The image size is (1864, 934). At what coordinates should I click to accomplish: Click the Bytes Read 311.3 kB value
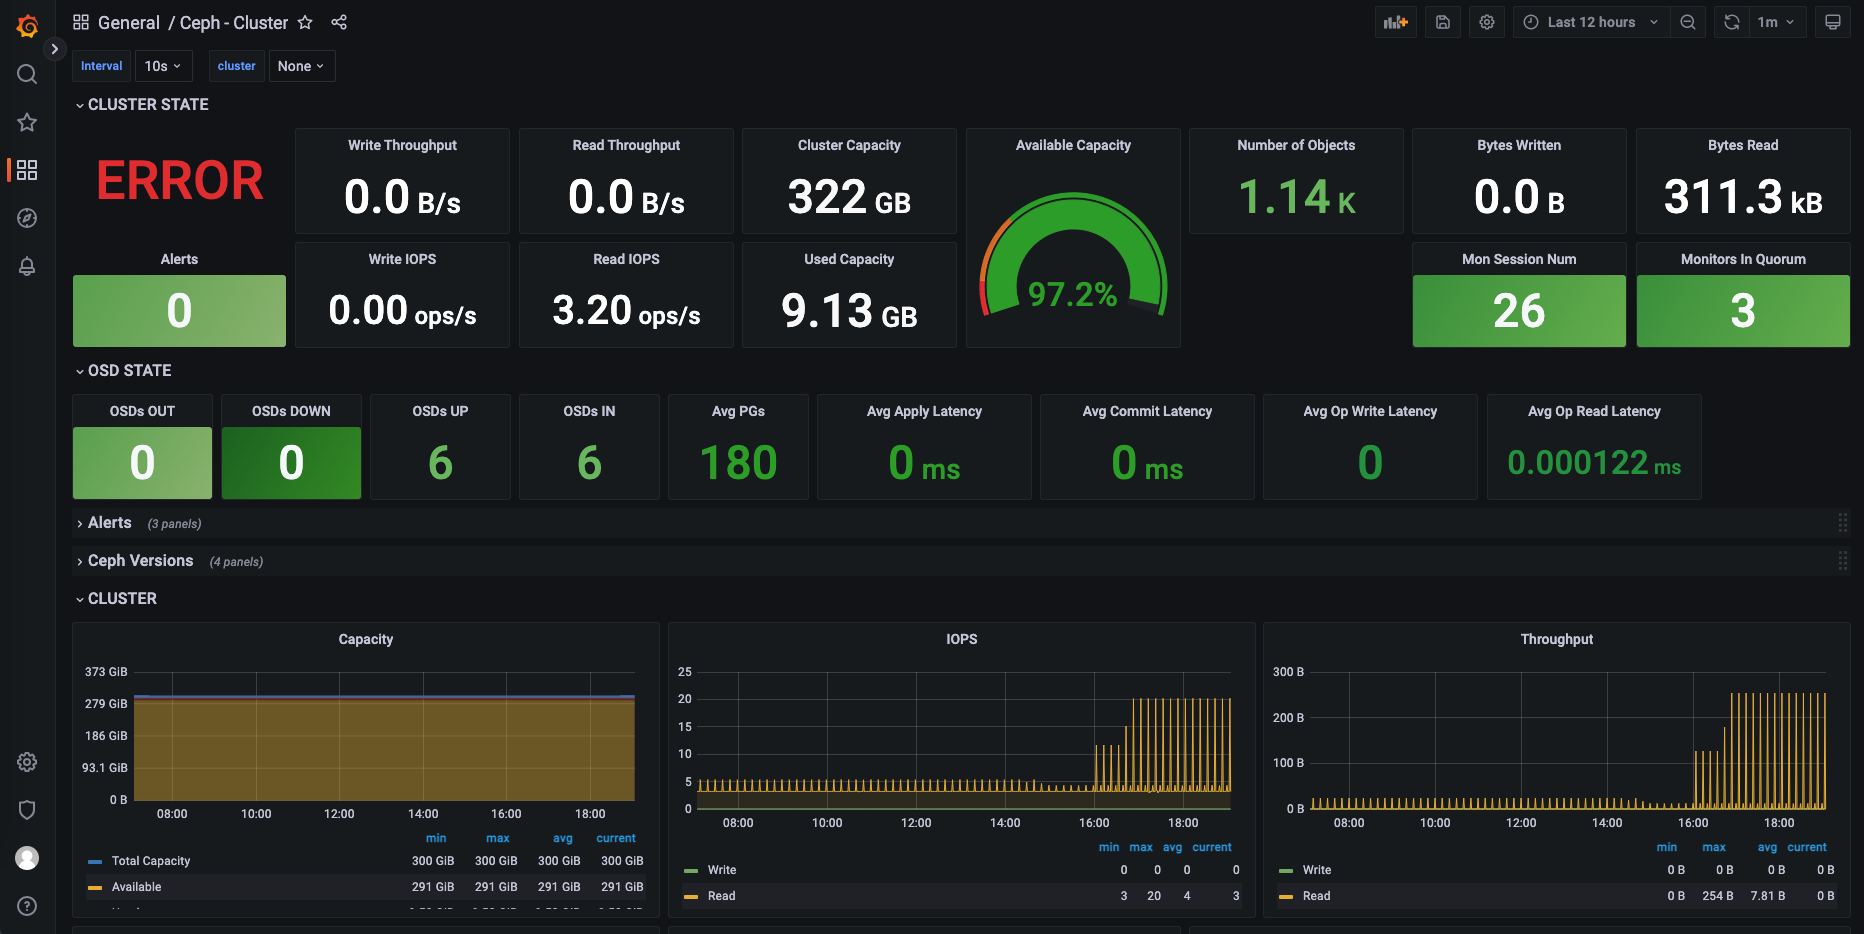tap(1743, 197)
